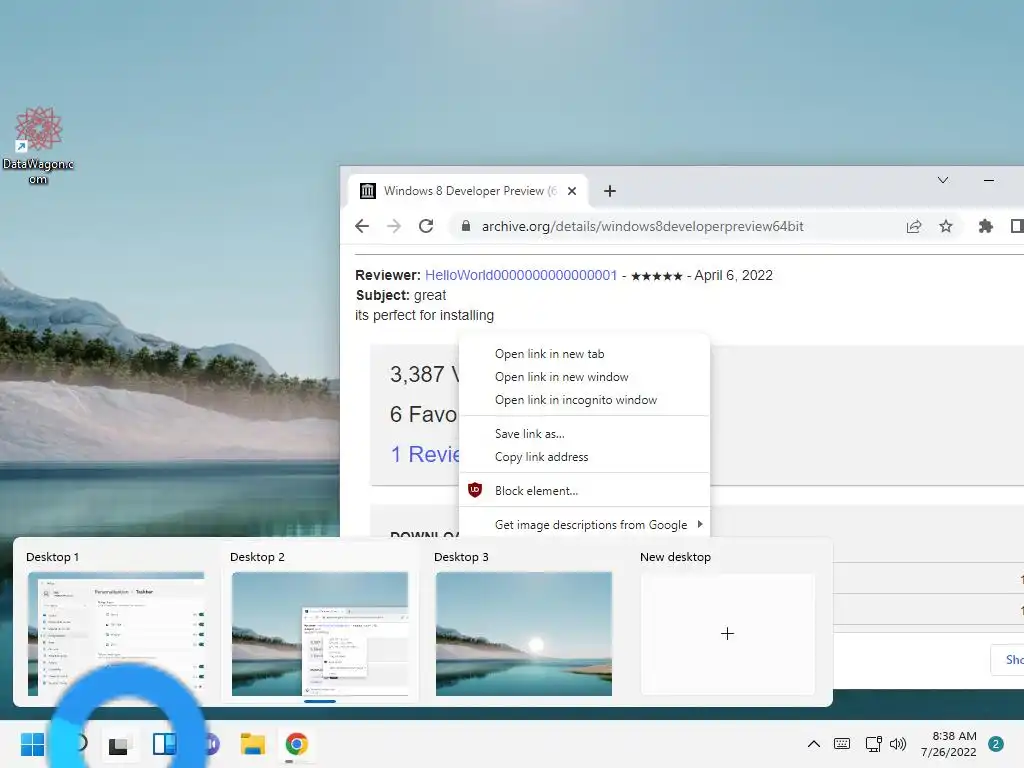Click the Search taskbar icon
The image size is (1024, 768).
tap(80, 744)
